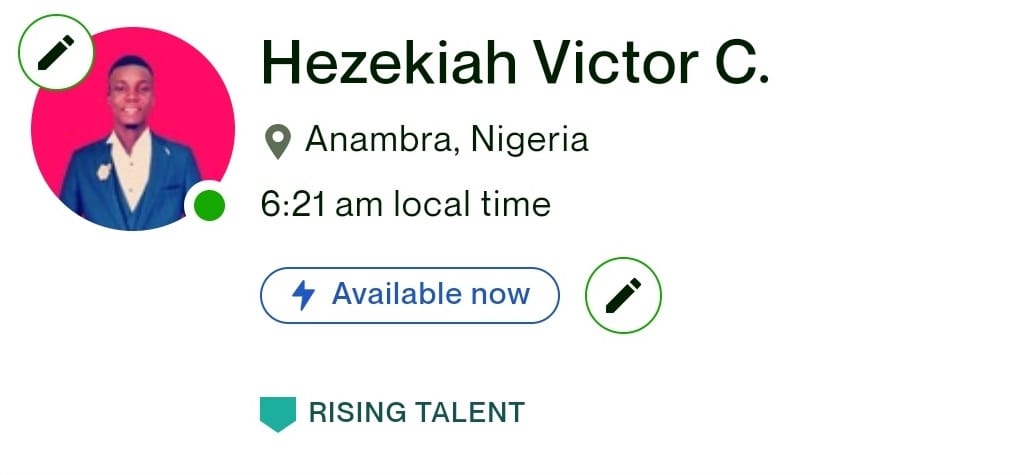Viewport: 1025px width, 475px height.
Task: Click the pencil icon on the profile photo
Action: (56, 52)
